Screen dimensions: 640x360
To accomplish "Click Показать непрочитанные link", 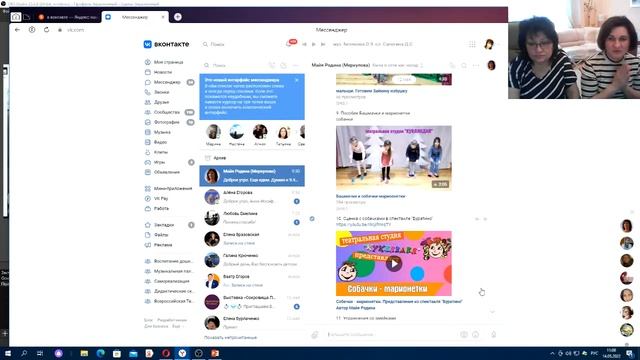I will [x=230, y=338].
